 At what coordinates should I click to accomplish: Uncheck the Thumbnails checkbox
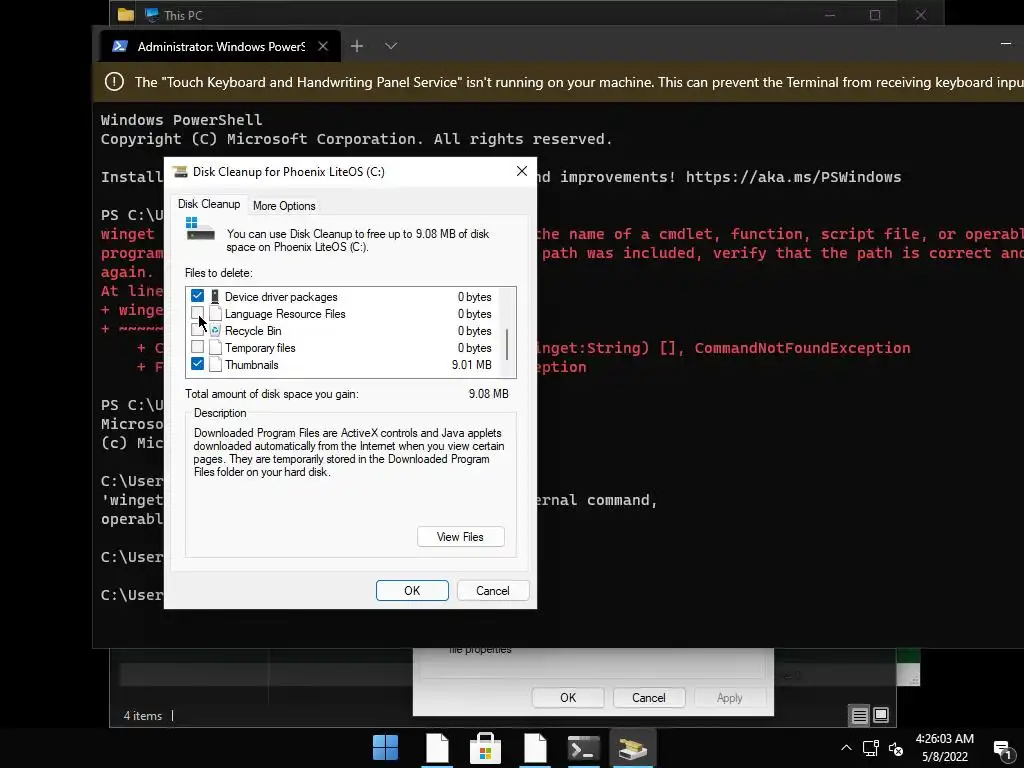pos(197,364)
